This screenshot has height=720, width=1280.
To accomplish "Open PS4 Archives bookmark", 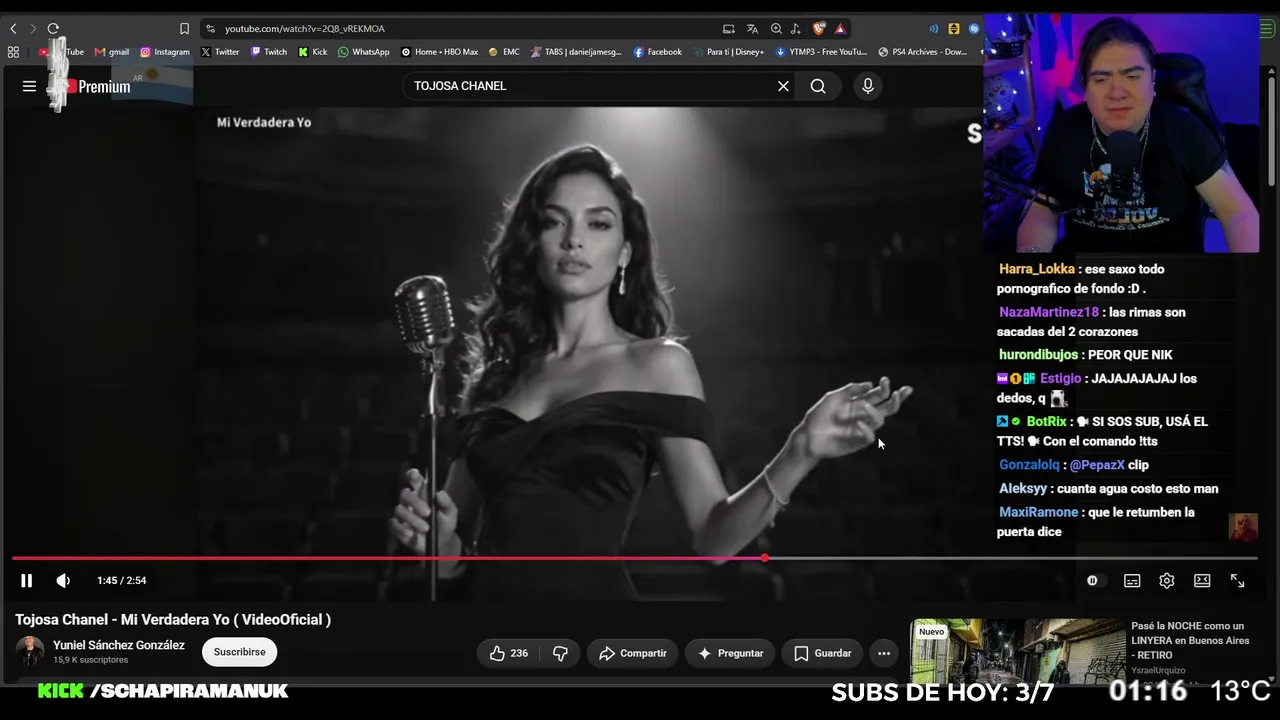I will pos(923,52).
